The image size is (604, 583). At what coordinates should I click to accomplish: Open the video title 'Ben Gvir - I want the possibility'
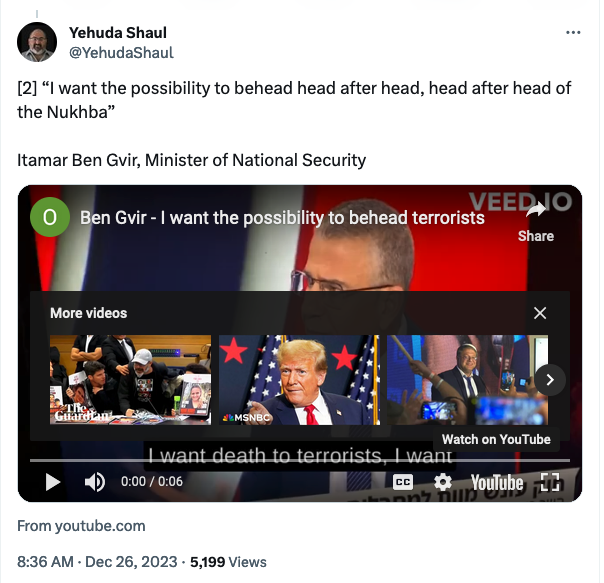coord(282,218)
